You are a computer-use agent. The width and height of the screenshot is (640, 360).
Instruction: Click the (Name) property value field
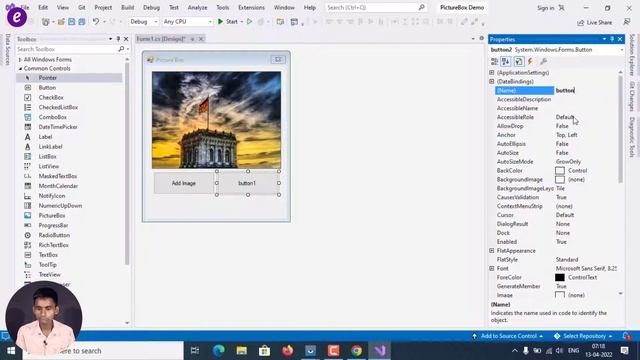586,91
